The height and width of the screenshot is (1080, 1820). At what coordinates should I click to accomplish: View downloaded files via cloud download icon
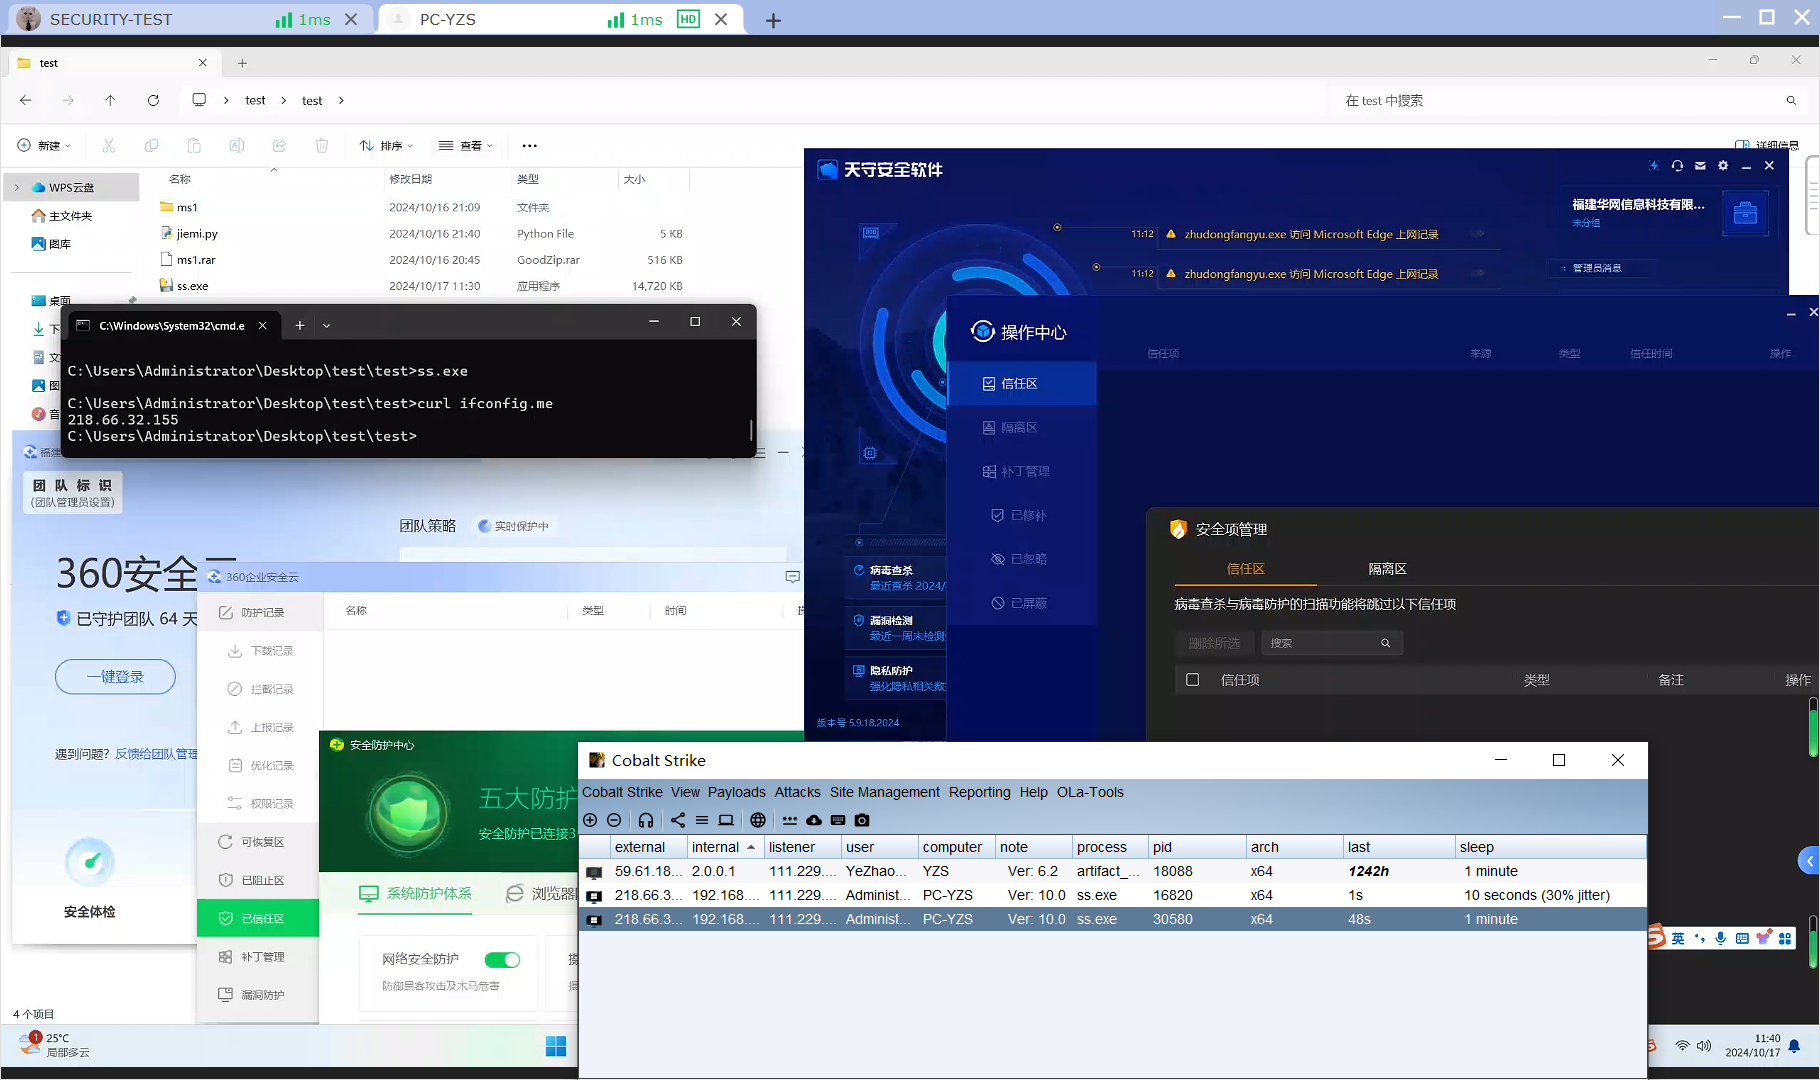[x=814, y=820]
